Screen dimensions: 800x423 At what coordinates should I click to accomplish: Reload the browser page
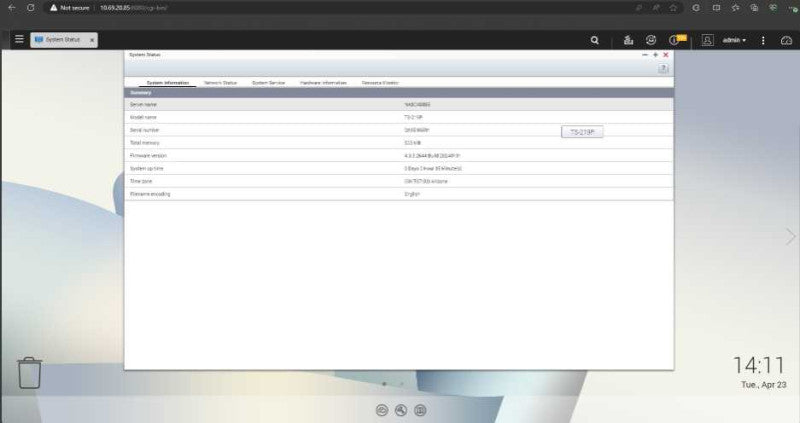31,8
